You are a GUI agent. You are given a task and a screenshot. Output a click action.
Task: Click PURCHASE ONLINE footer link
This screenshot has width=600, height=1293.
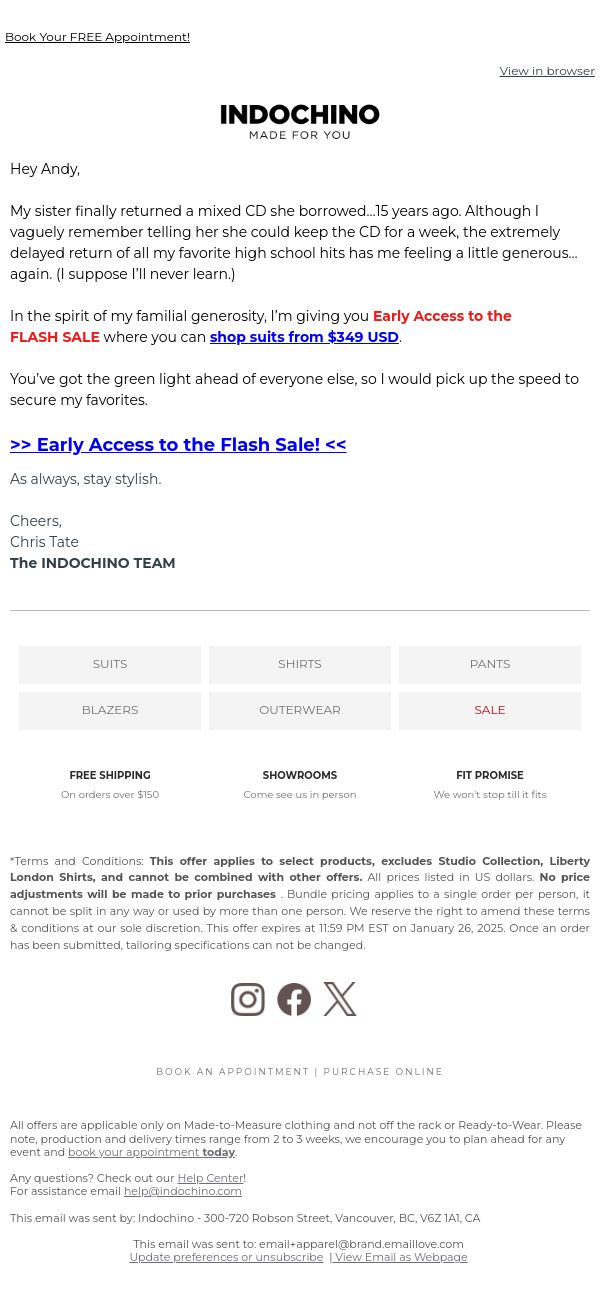point(383,1071)
